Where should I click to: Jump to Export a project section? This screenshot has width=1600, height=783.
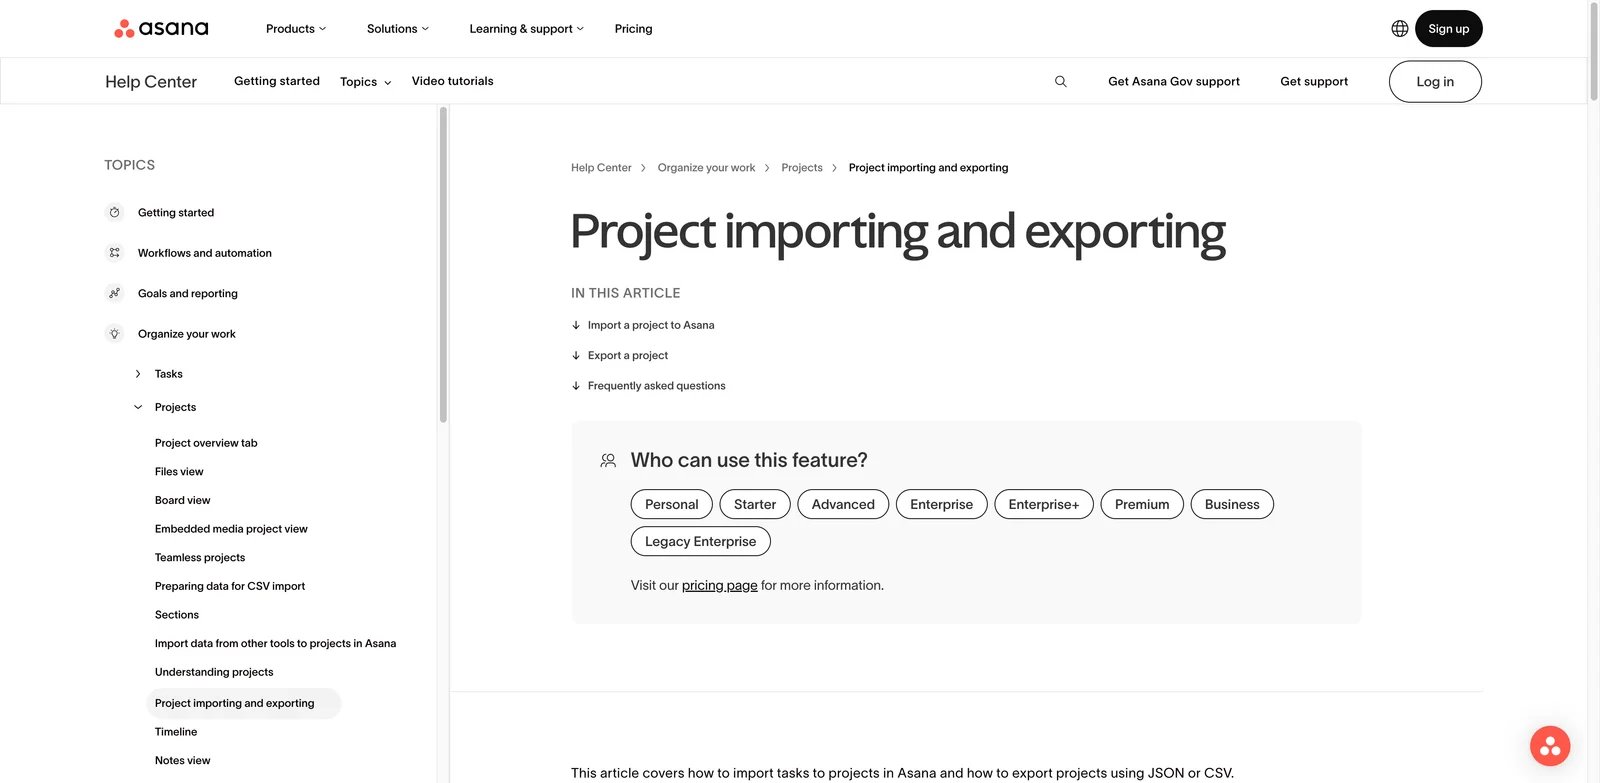628,355
